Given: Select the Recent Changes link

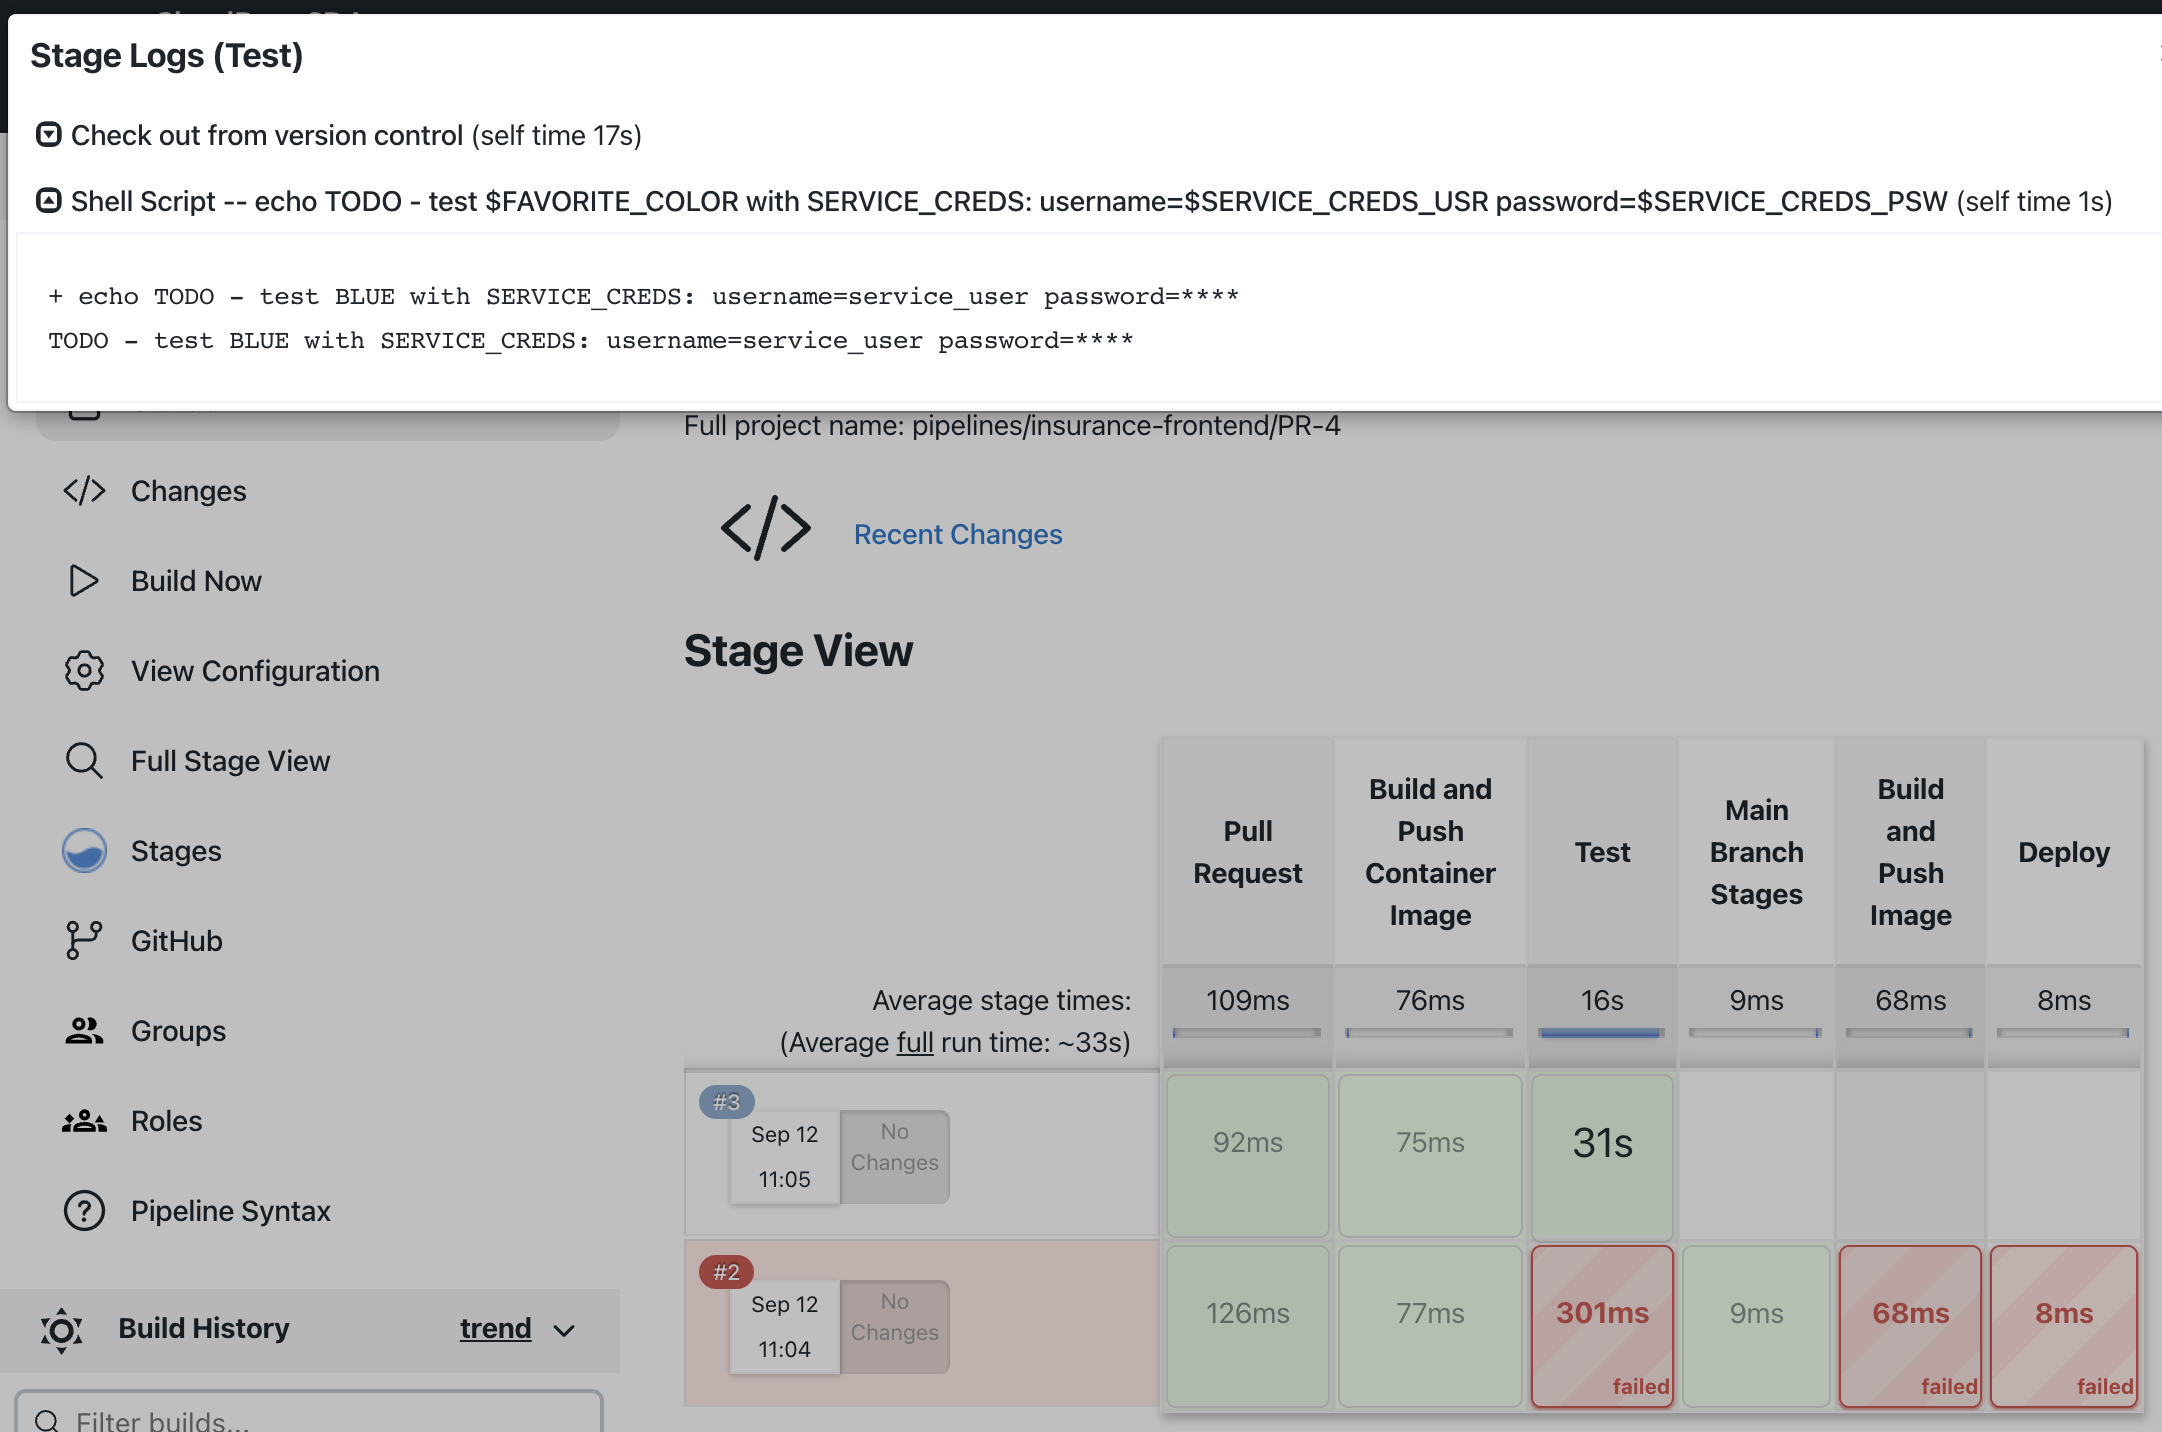Looking at the screenshot, I should [959, 532].
